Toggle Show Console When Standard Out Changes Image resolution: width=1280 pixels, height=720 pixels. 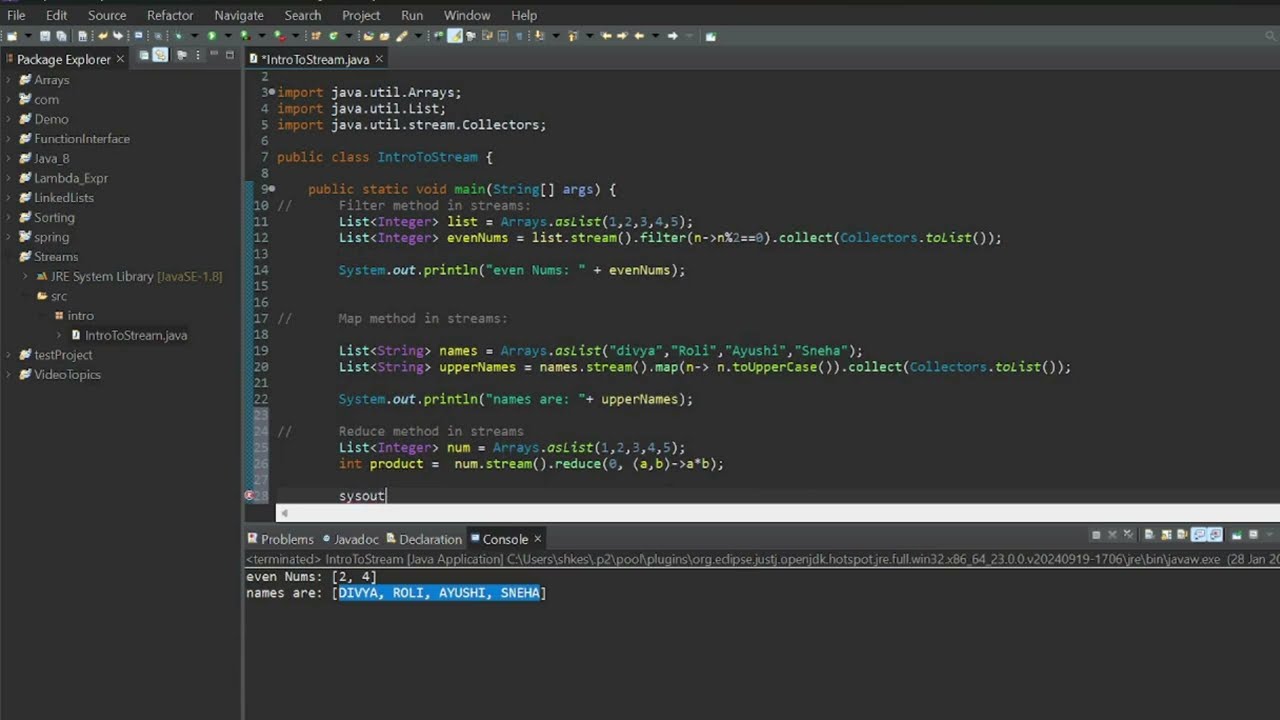[x=1199, y=535]
